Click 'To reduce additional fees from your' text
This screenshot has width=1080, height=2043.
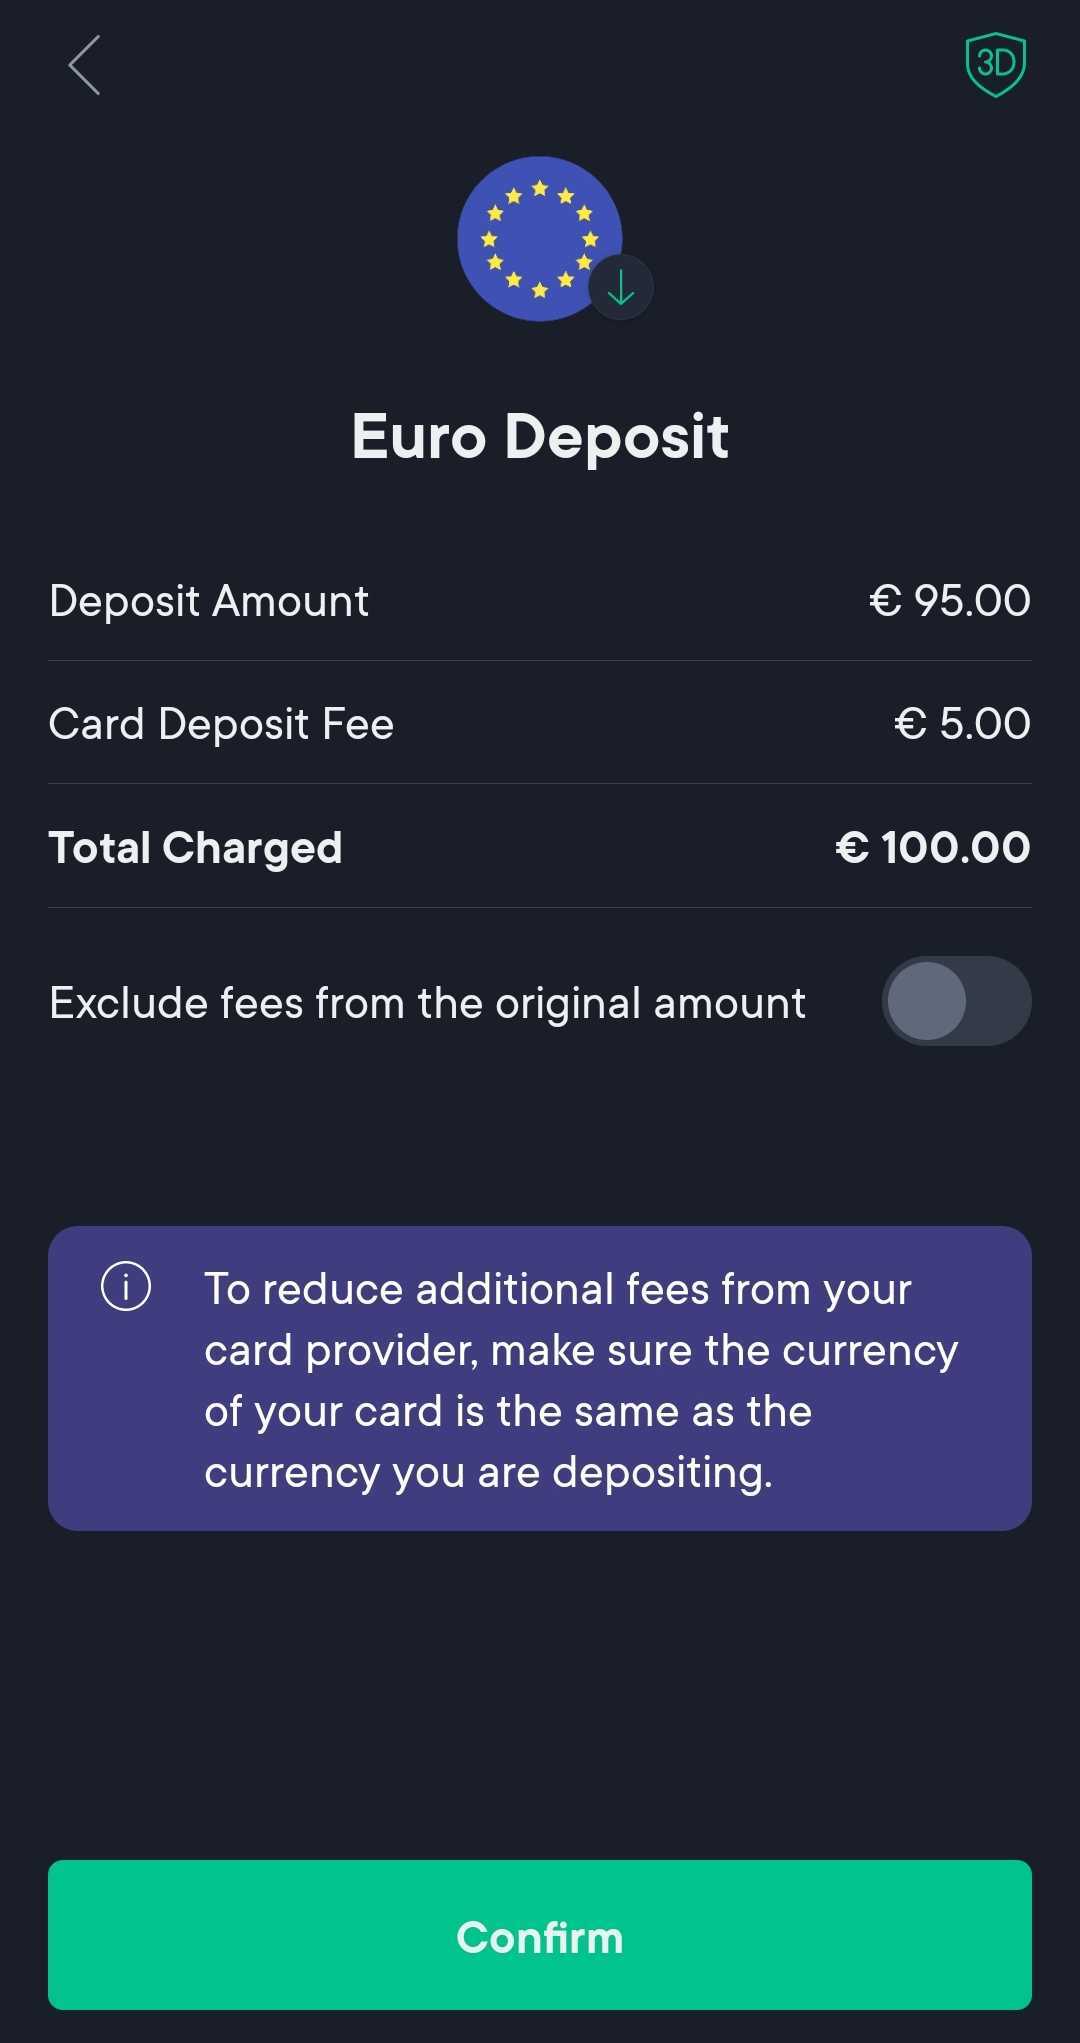557,1289
